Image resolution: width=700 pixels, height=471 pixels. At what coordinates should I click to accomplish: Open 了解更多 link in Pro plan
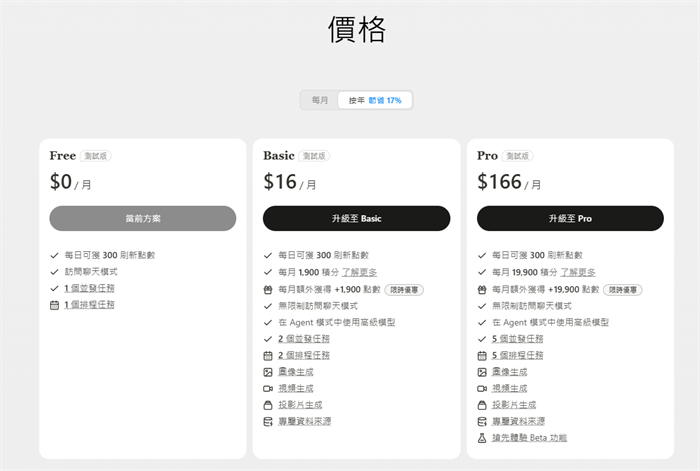[x=578, y=272]
